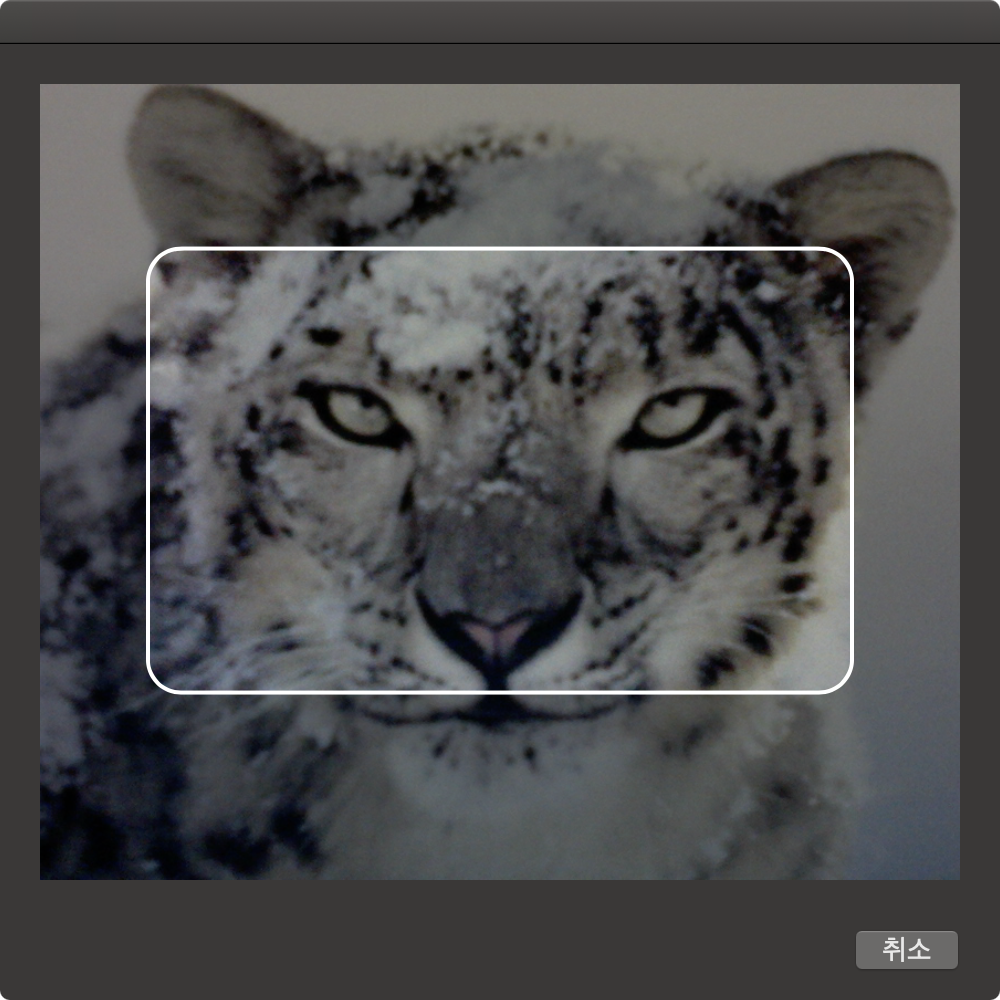Click inside the white rounded scan frame
Viewport: 1000px width, 1000px height.
point(500,470)
